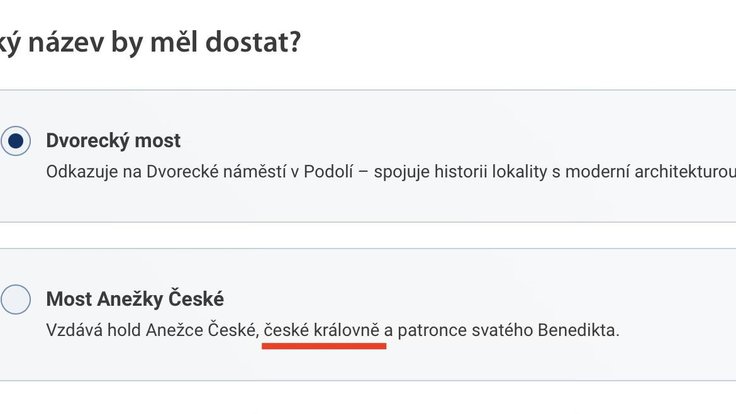Click the poll question heading text
The width and height of the screenshot is (736, 414).
coord(150,42)
